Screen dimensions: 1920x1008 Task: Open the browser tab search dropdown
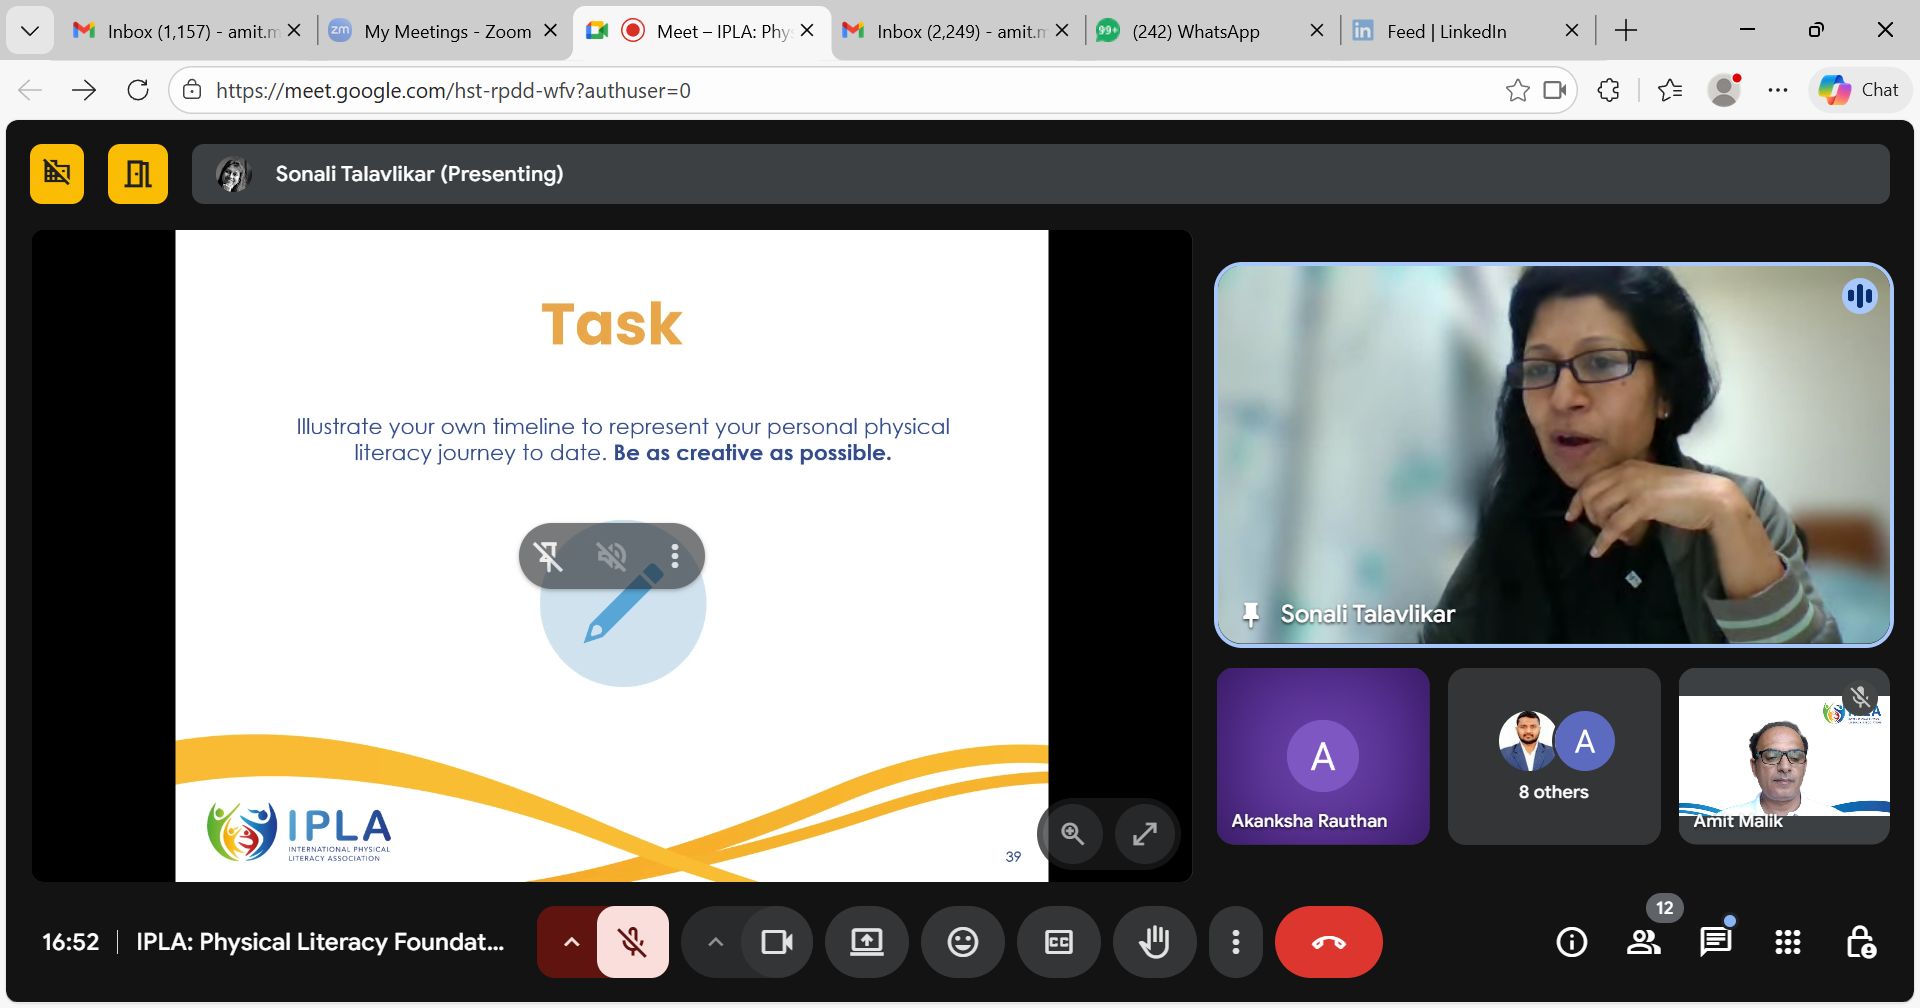[30, 31]
